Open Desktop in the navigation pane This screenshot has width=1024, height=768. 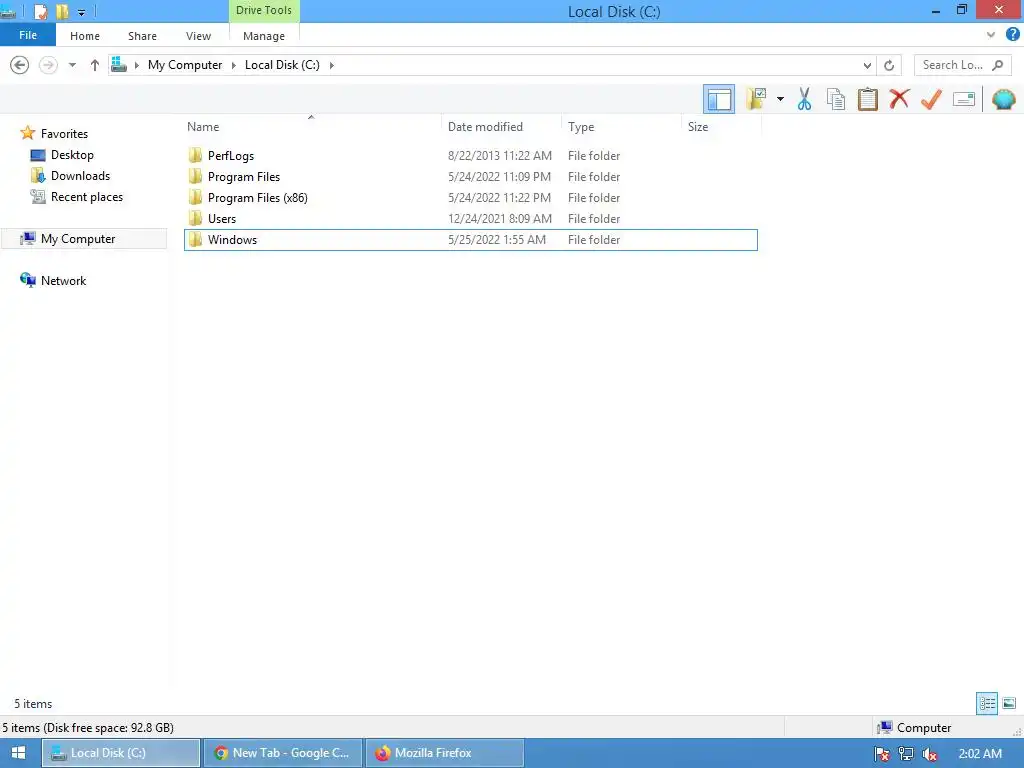click(x=72, y=155)
